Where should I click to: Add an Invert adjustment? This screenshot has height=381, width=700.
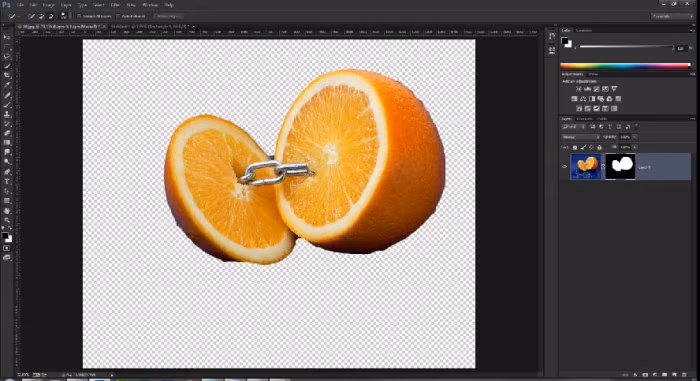[579, 109]
